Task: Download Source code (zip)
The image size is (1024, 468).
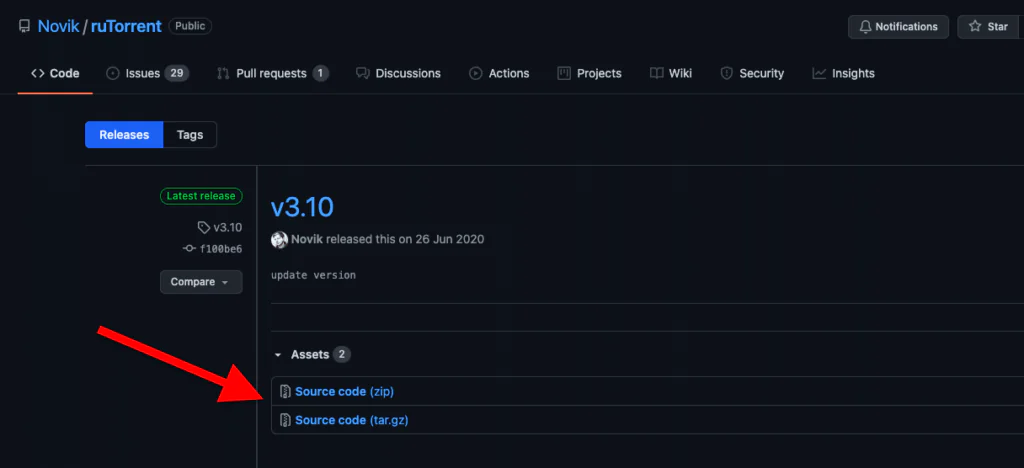Action: (344, 392)
